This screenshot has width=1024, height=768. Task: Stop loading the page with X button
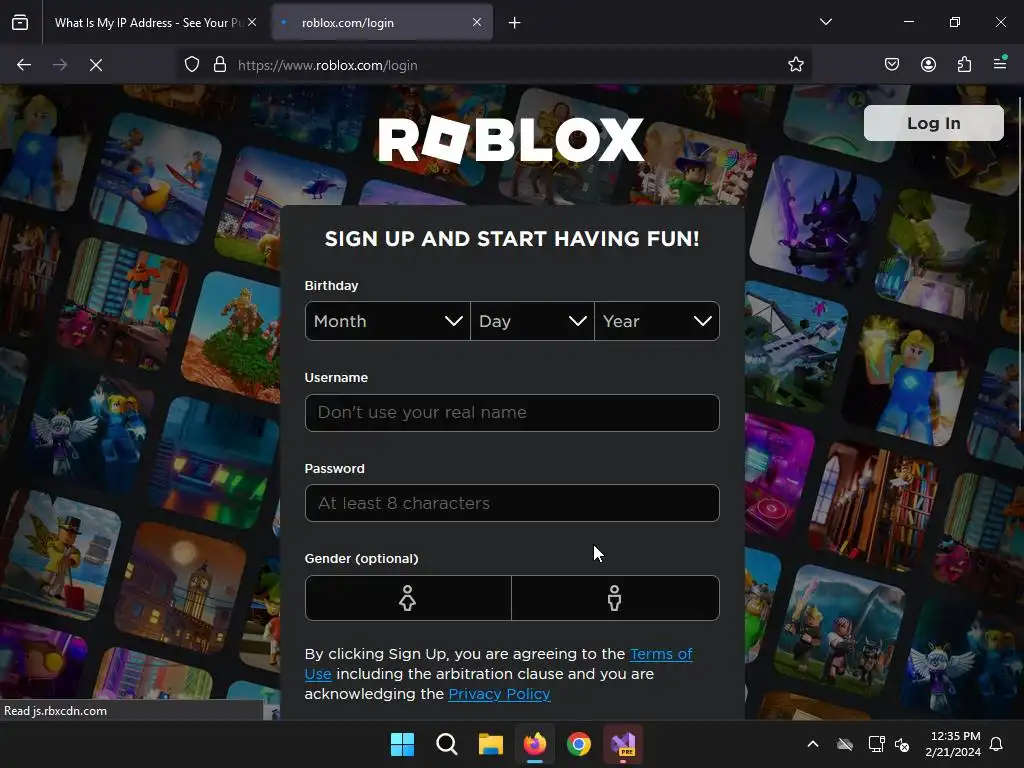[x=96, y=65]
